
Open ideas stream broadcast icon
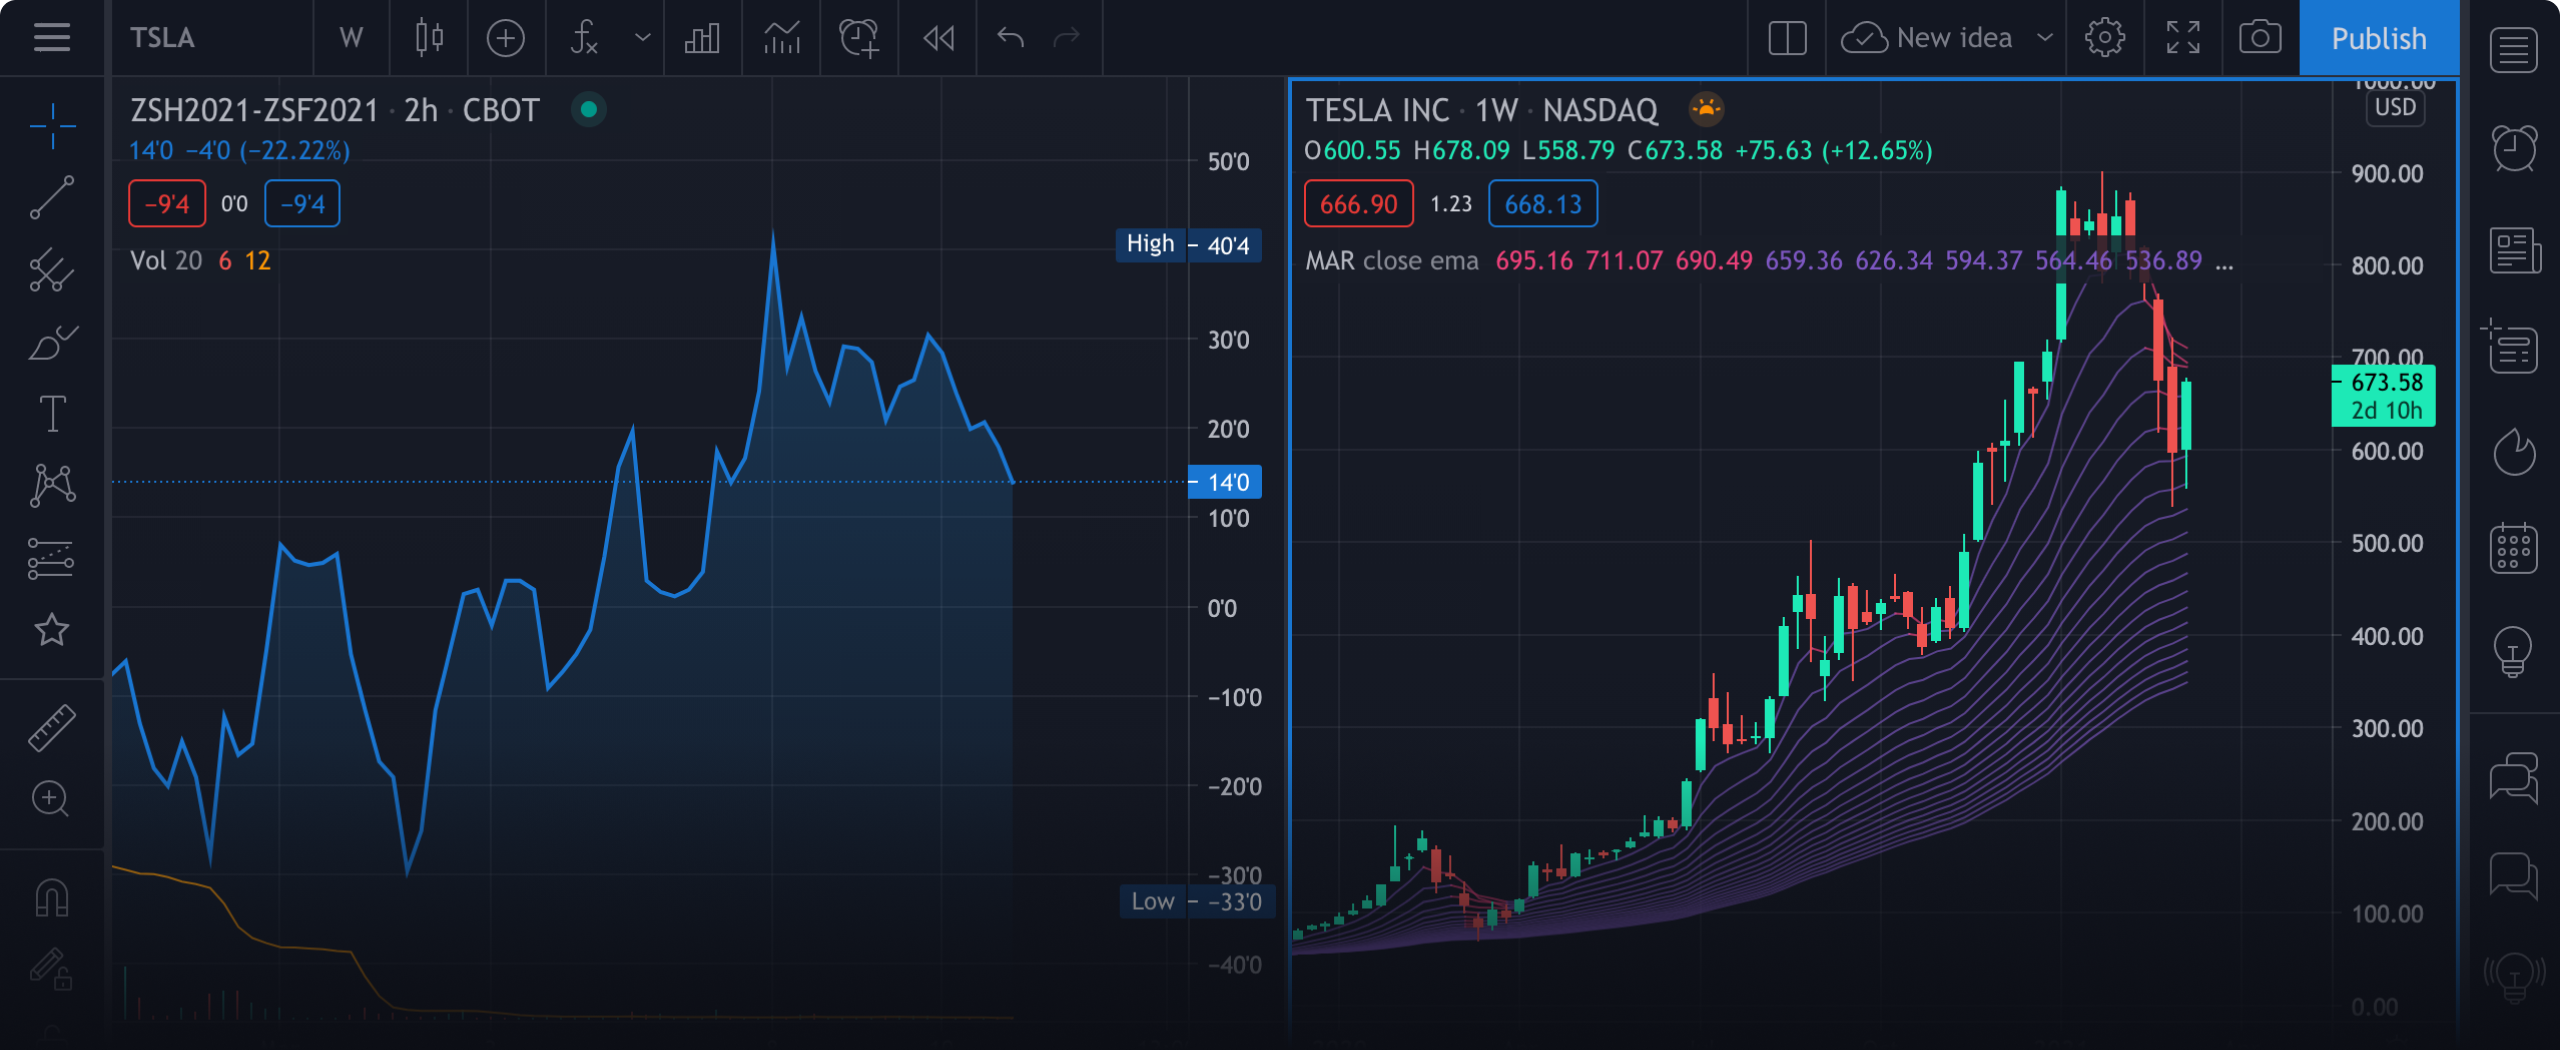tap(2514, 976)
